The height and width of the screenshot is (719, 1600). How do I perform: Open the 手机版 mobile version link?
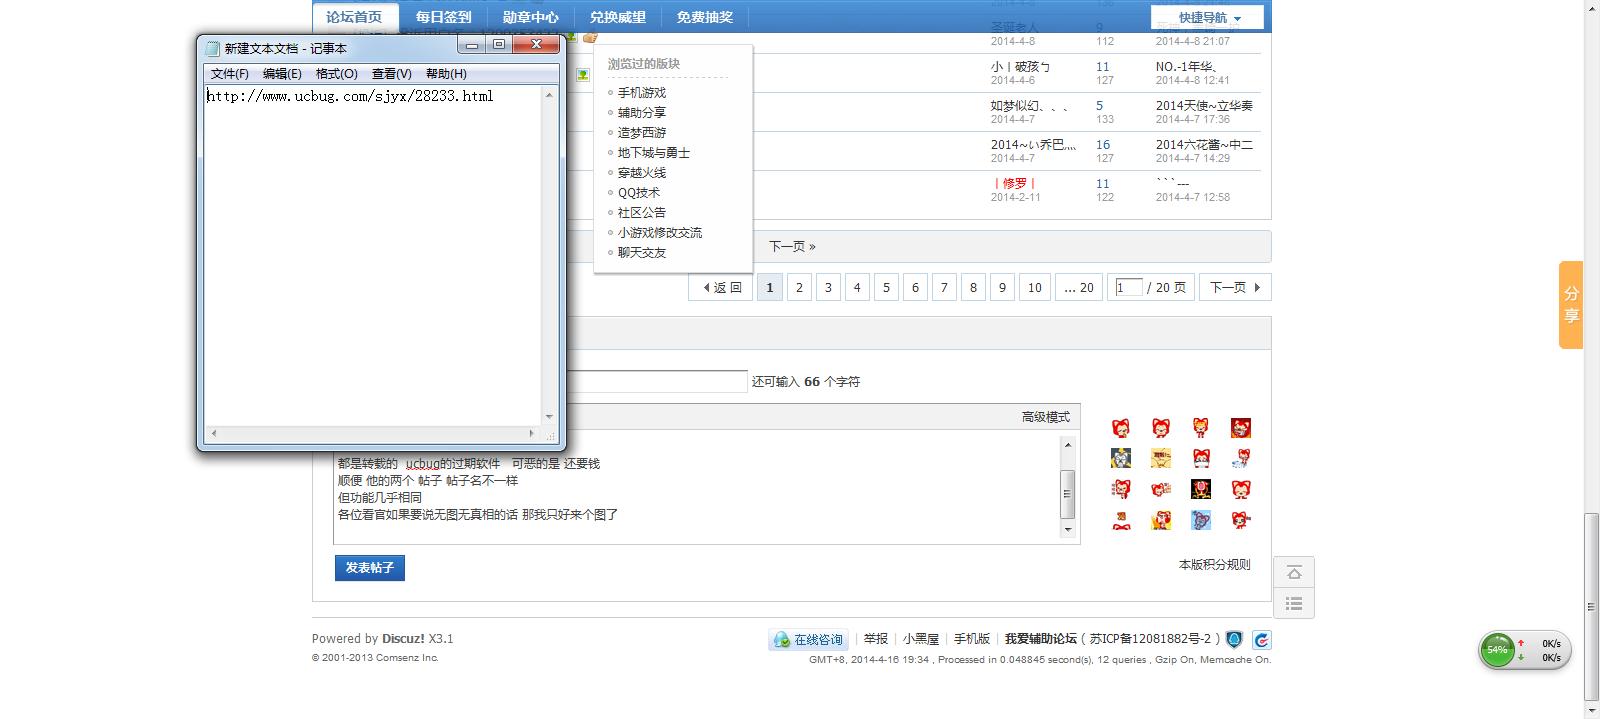click(x=972, y=639)
